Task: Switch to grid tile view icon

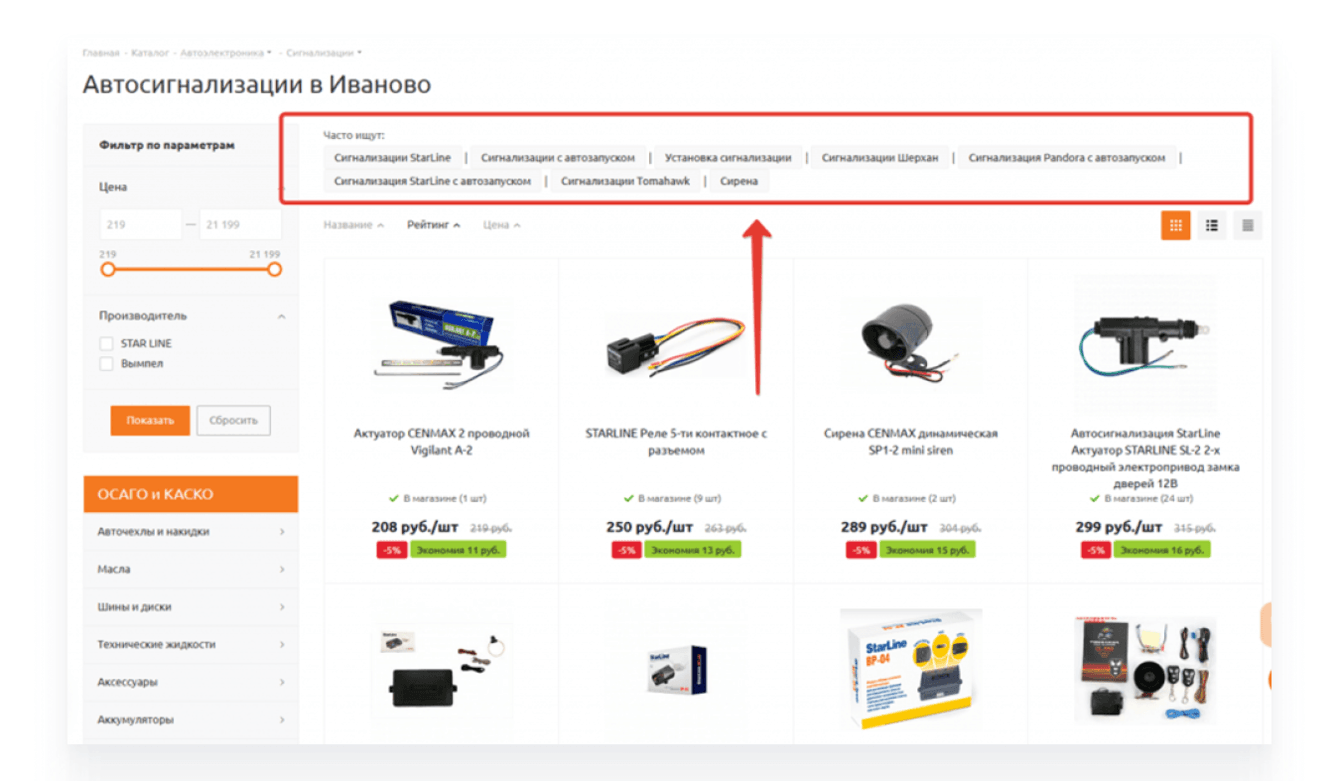Action: click(1175, 226)
